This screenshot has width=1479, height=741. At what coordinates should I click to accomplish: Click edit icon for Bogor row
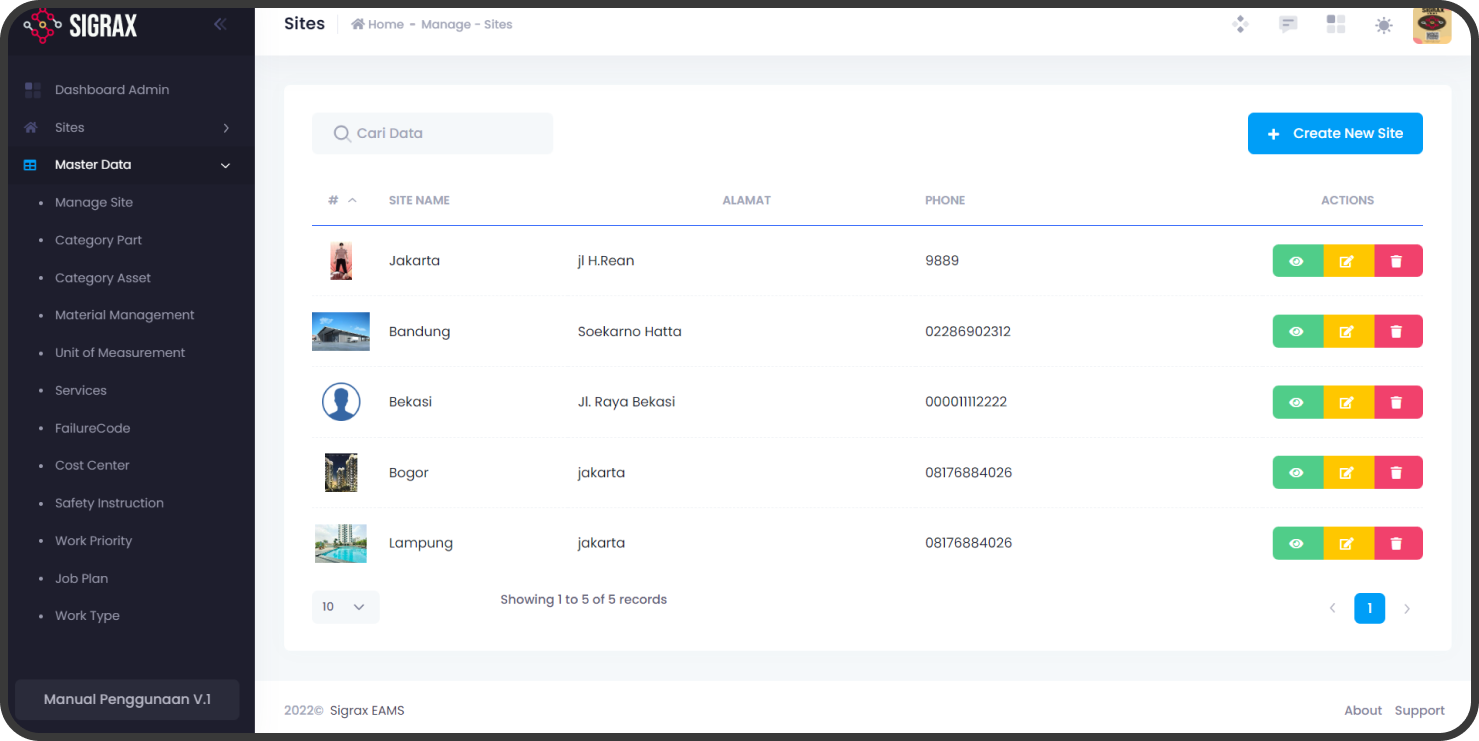click(1347, 473)
